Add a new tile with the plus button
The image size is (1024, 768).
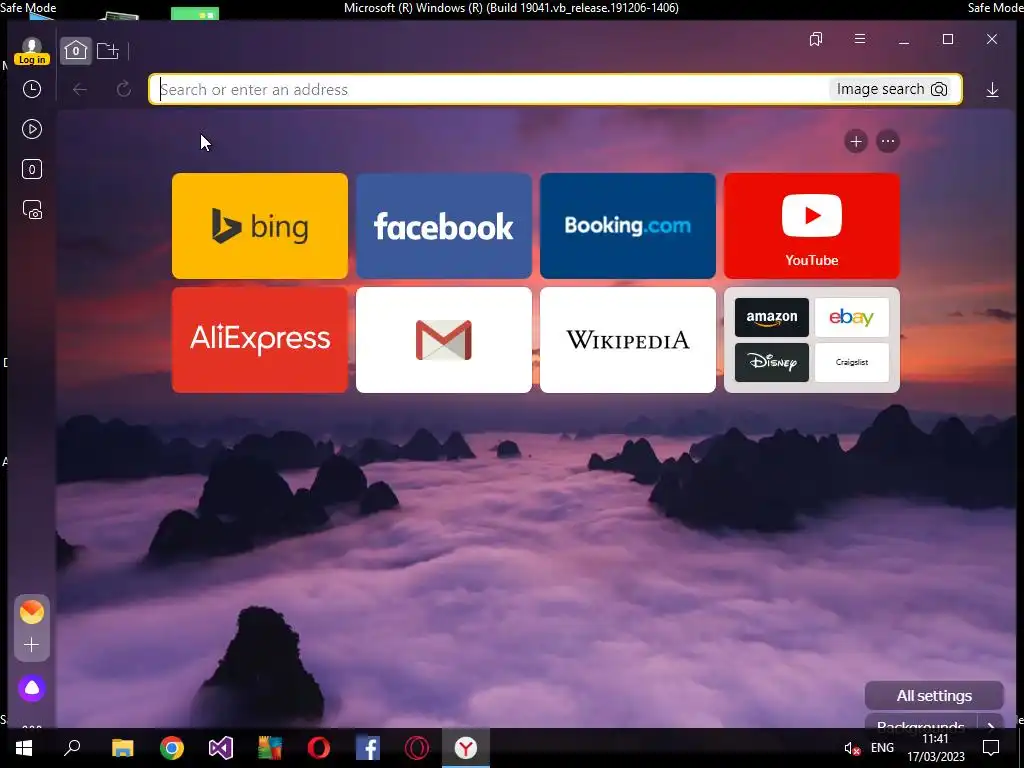tap(856, 141)
